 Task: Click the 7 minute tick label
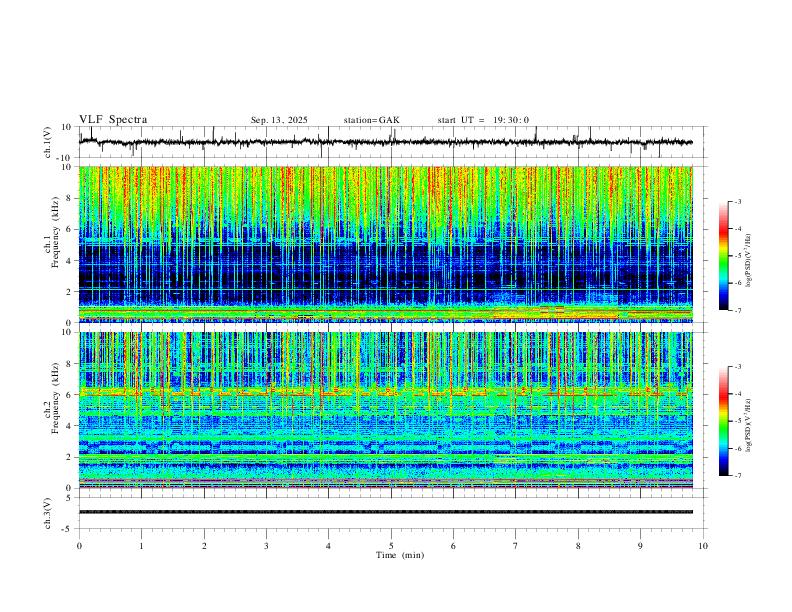[x=516, y=546]
